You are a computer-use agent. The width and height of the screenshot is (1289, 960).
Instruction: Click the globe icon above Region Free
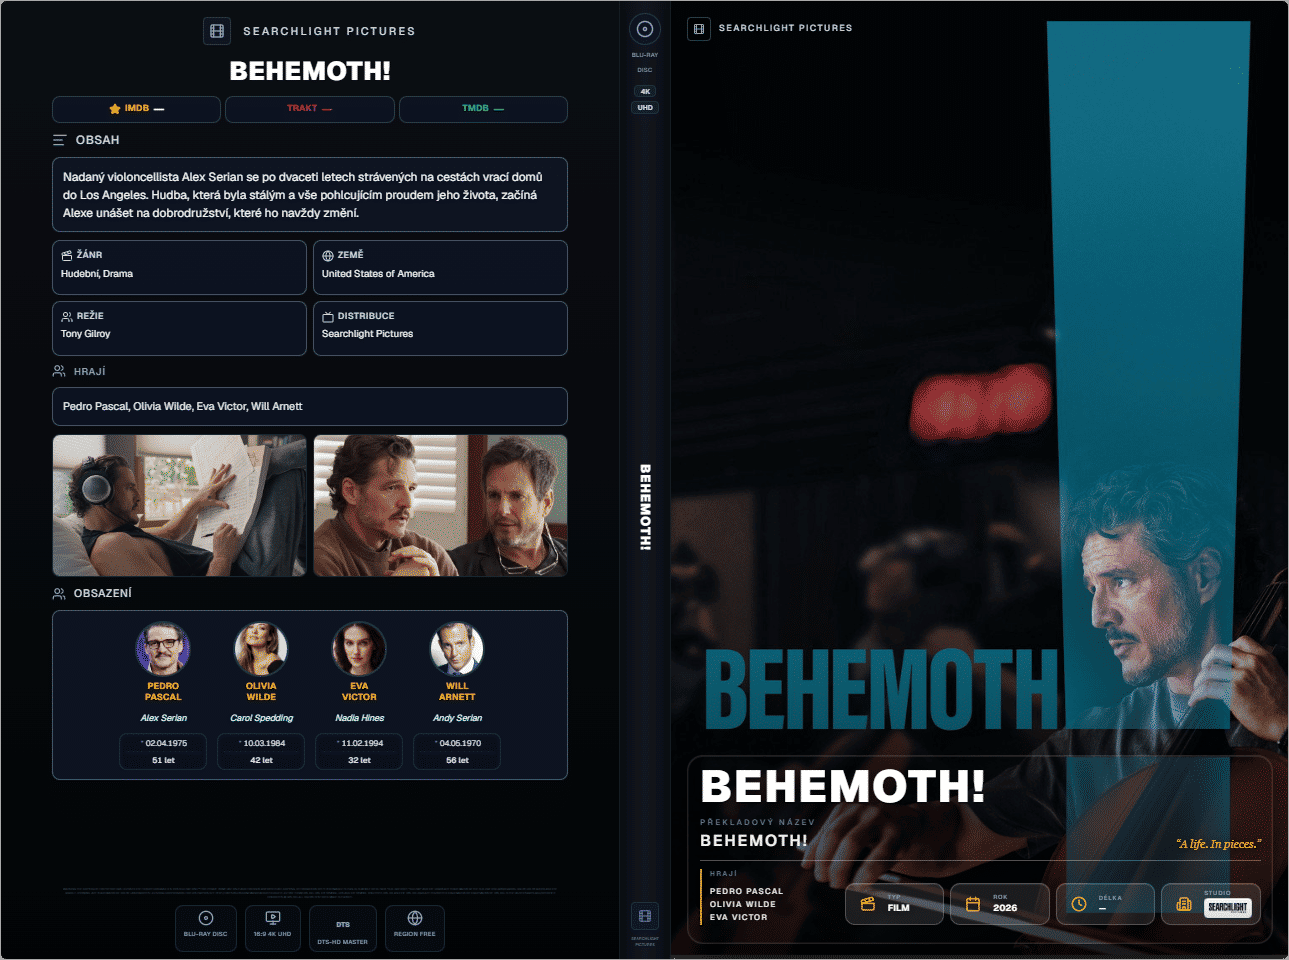[415, 918]
